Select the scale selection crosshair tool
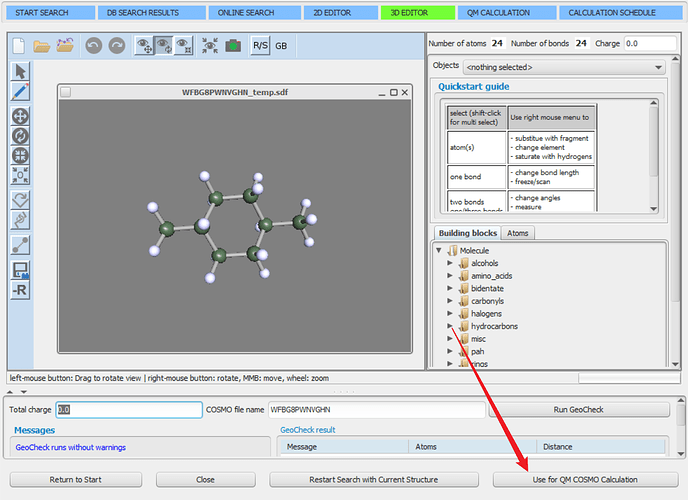The width and height of the screenshot is (688, 500). click(x=20, y=156)
